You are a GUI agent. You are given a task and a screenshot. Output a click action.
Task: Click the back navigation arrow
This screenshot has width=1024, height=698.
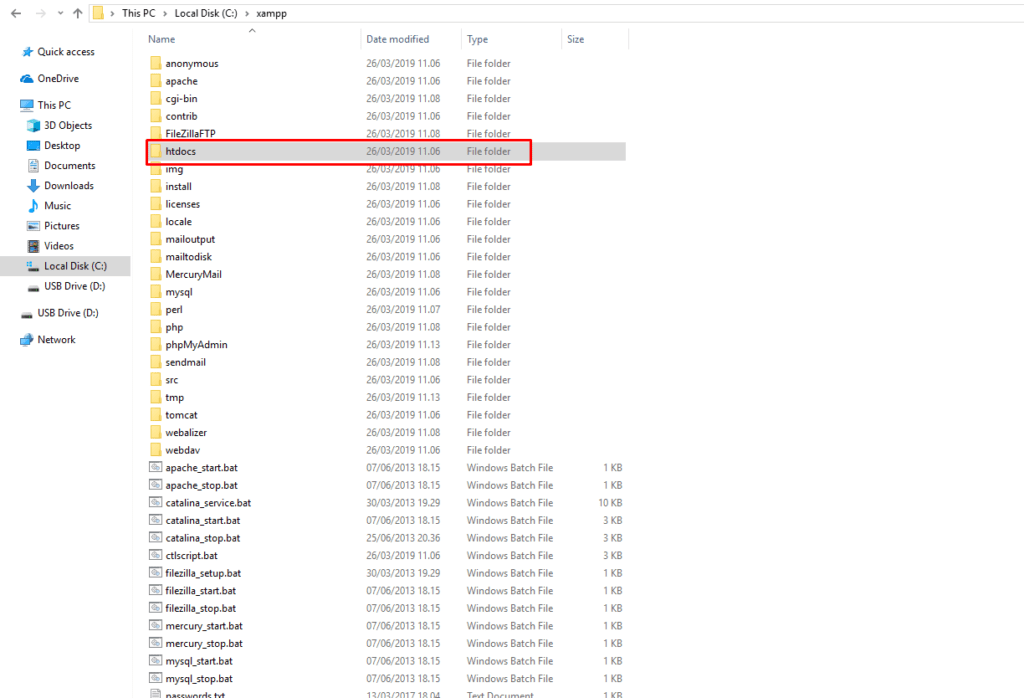(x=14, y=12)
